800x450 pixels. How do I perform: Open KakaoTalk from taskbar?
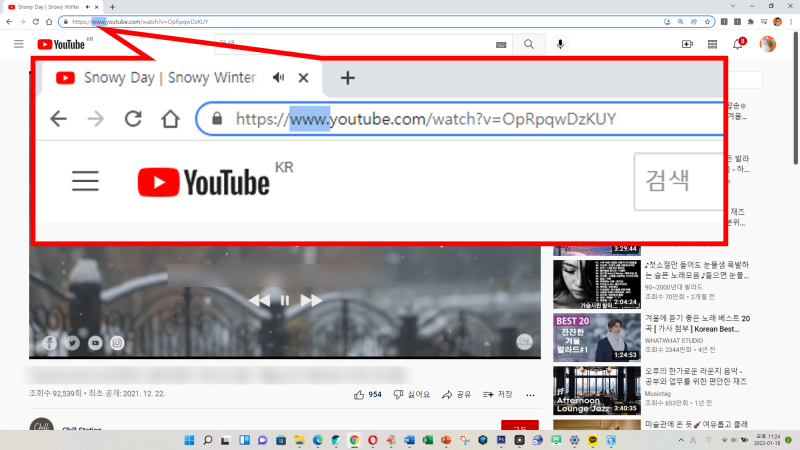tap(593, 440)
